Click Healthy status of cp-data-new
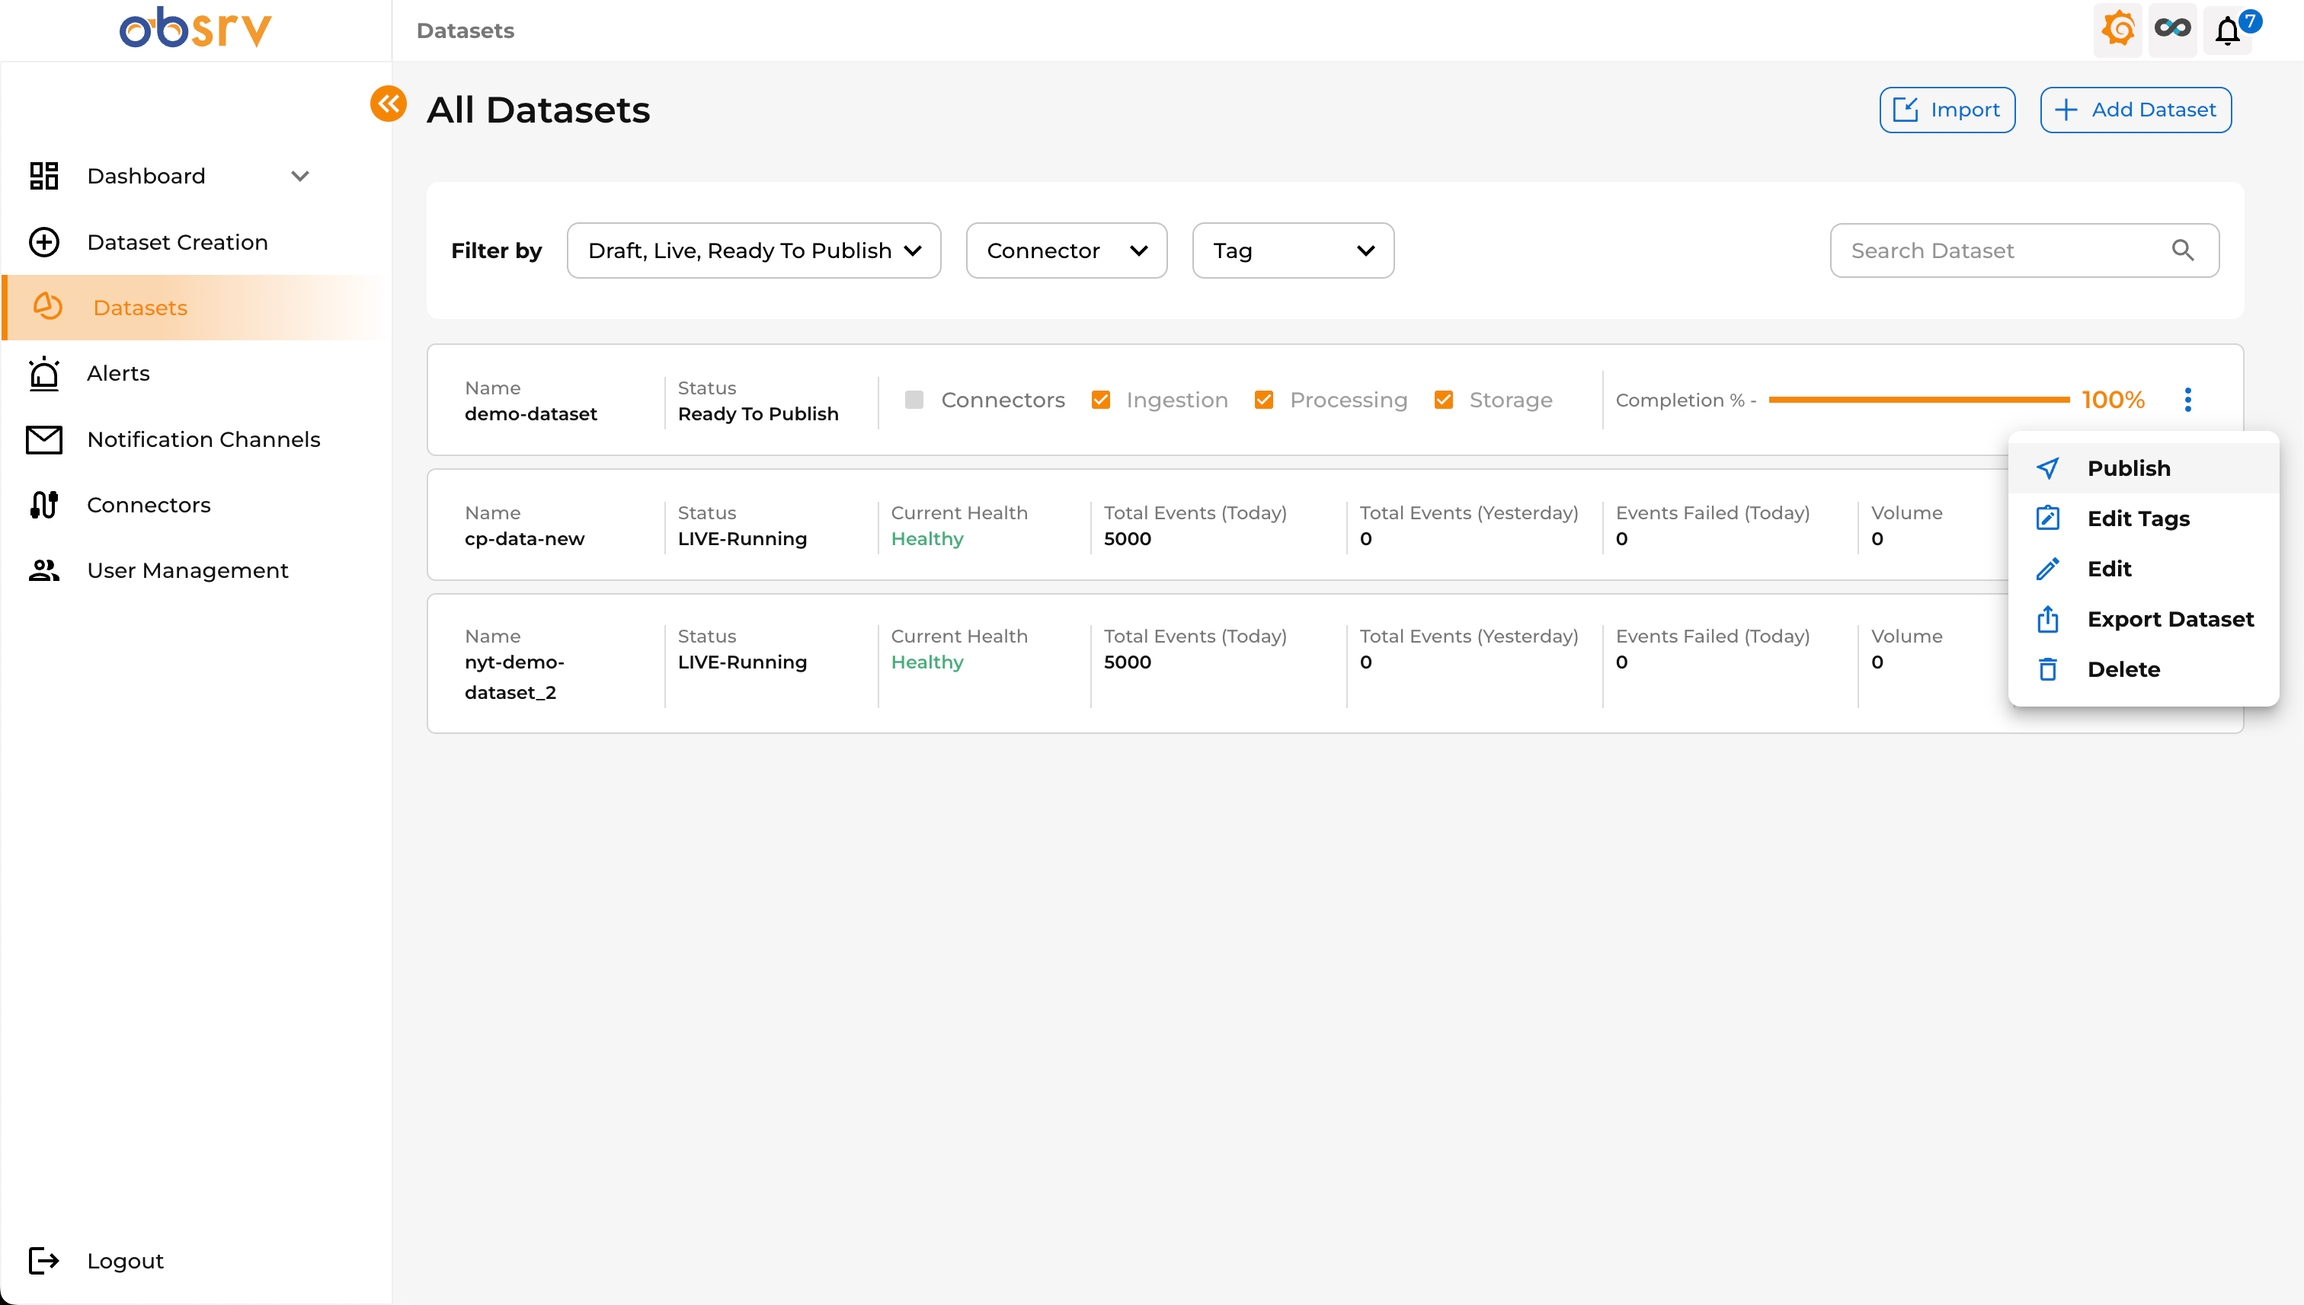The image size is (2304, 1305). pyautogui.click(x=927, y=539)
